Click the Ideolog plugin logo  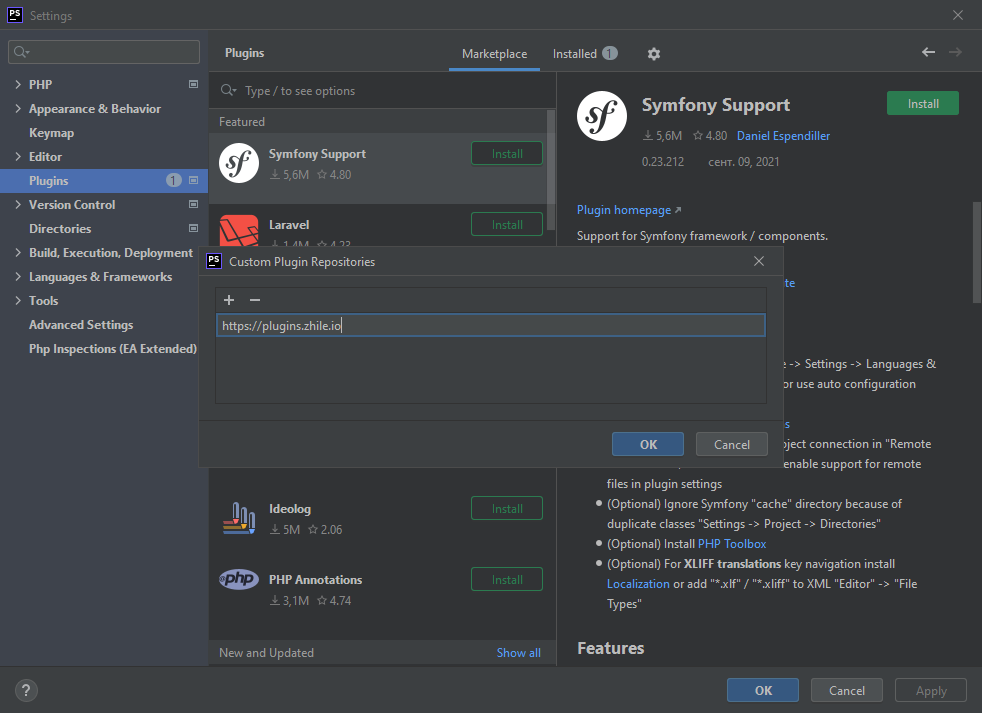(239, 518)
